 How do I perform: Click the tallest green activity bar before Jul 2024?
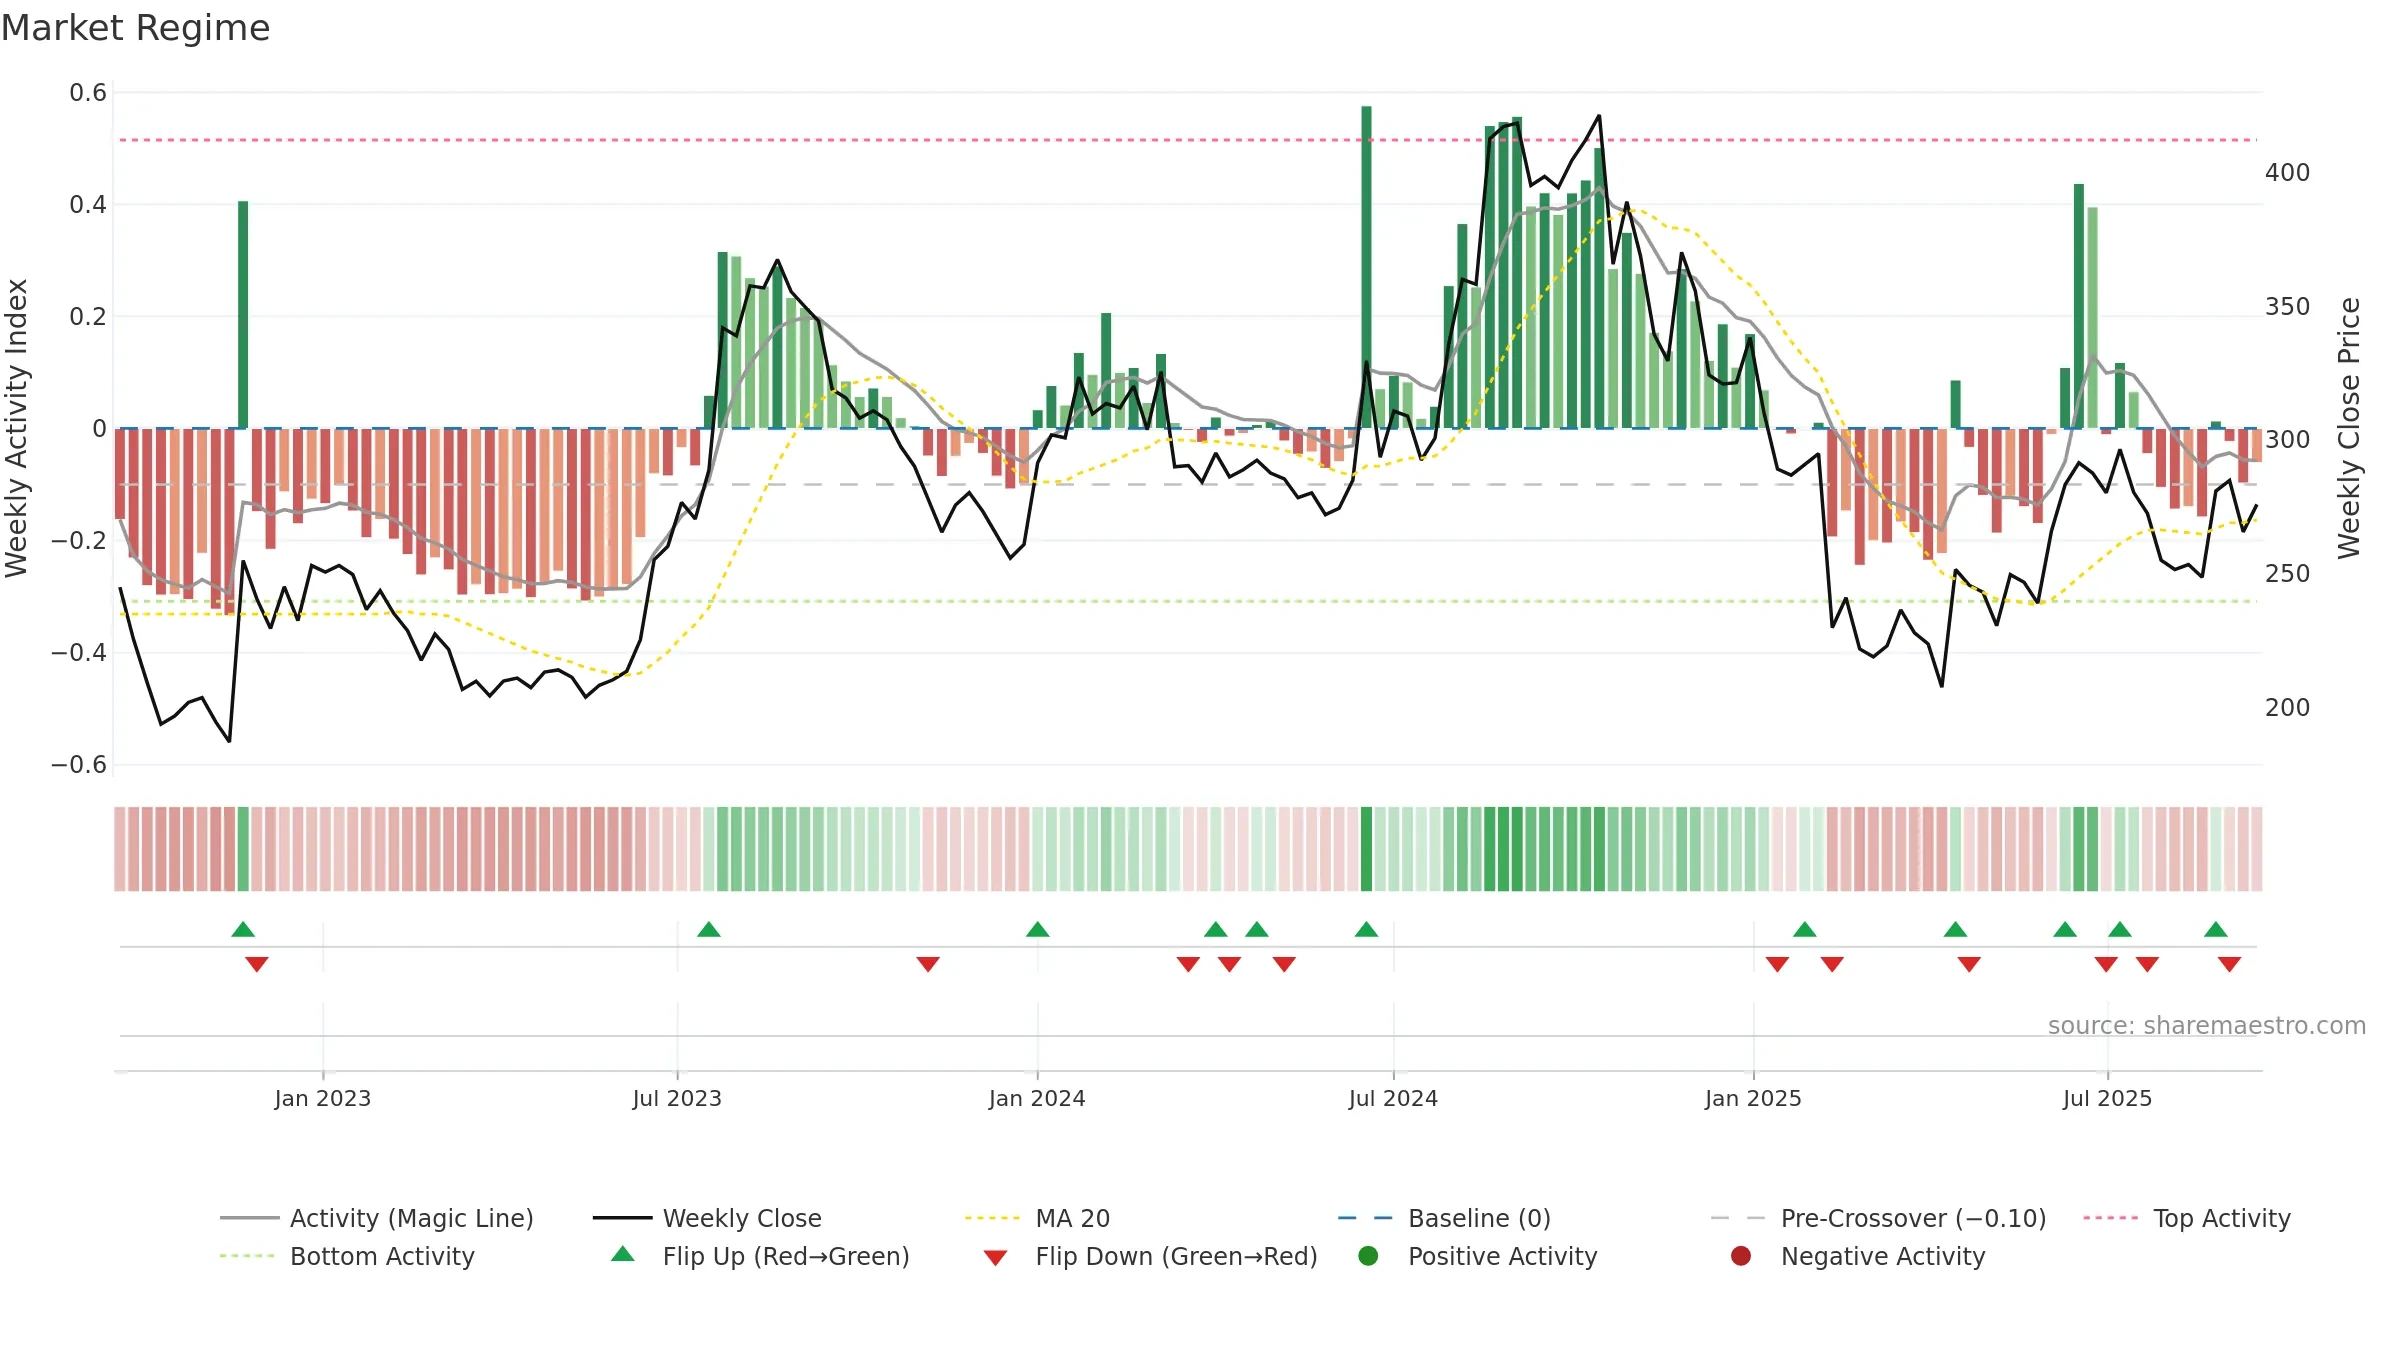click(x=1366, y=267)
